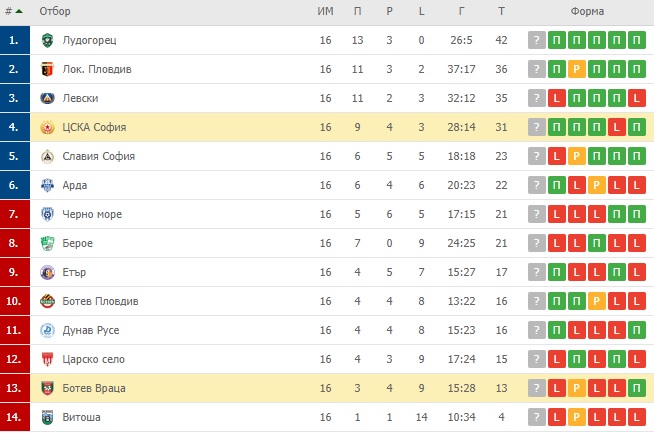Click orange draw badge in Лок. Пловдив form
This screenshot has height=435, width=654.
click(x=577, y=69)
